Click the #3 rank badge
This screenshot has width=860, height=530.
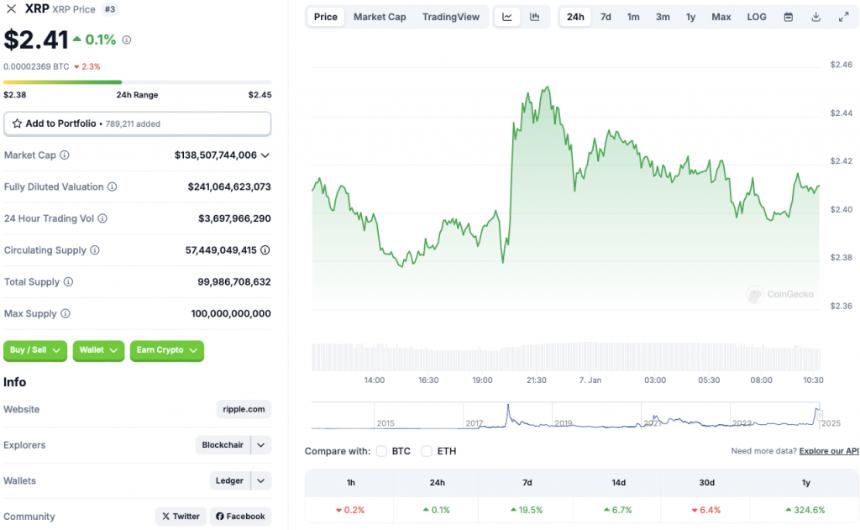click(110, 9)
